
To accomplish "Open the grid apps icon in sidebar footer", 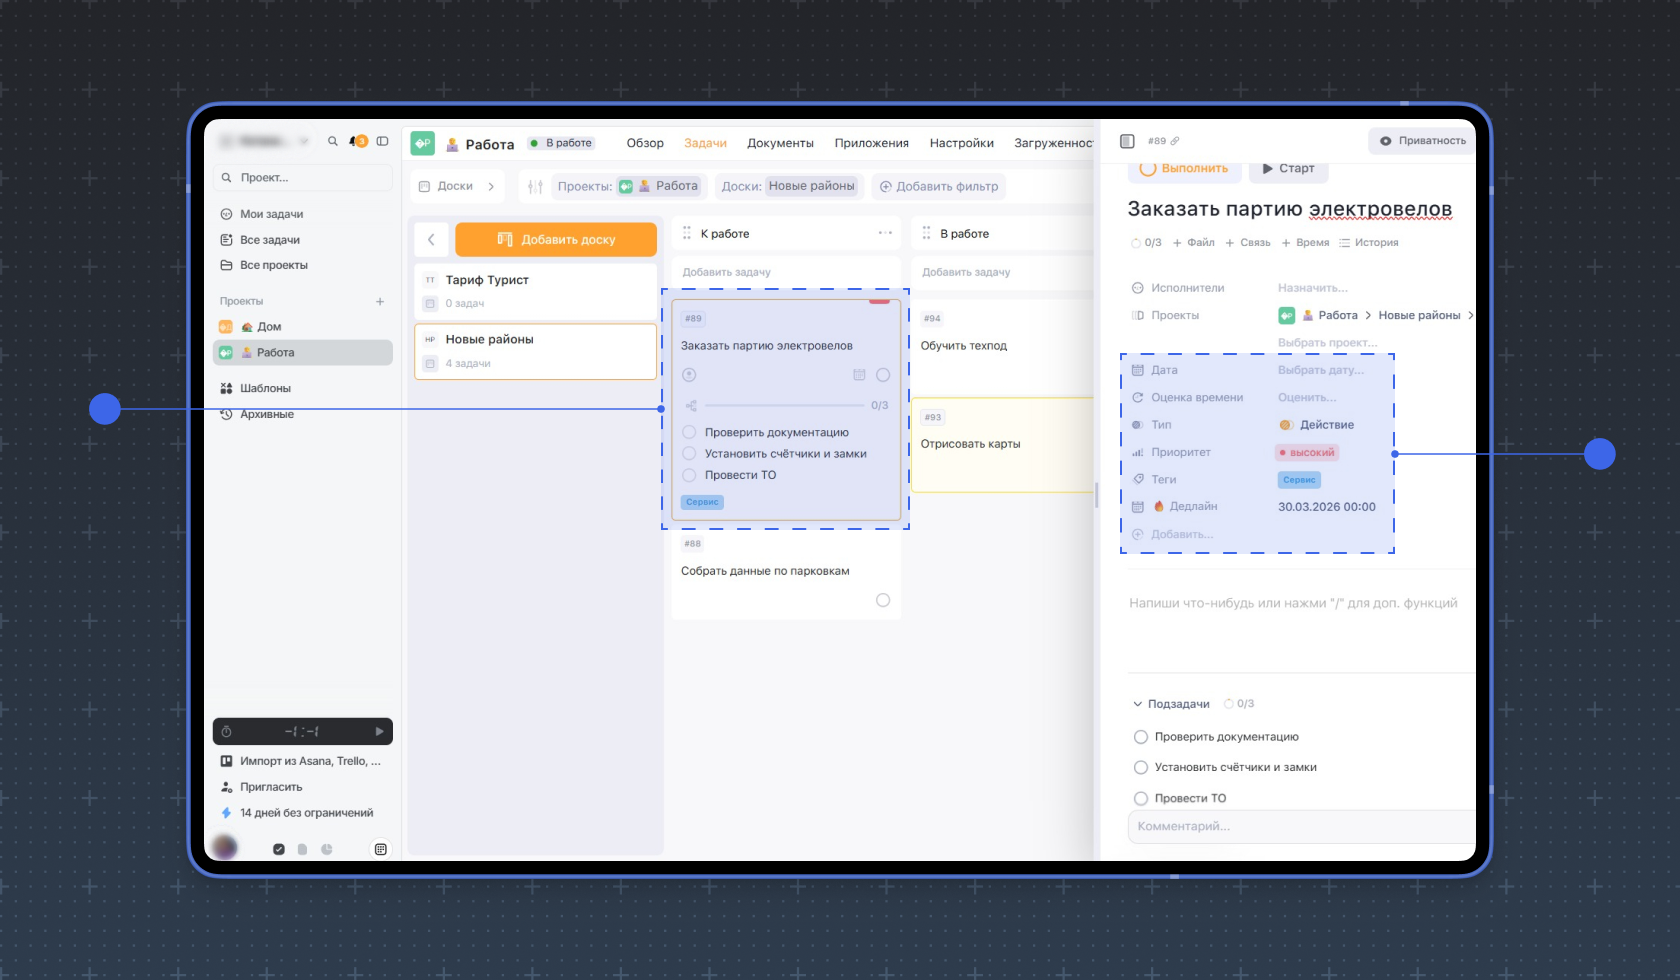I will pyautogui.click(x=380, y=849).
